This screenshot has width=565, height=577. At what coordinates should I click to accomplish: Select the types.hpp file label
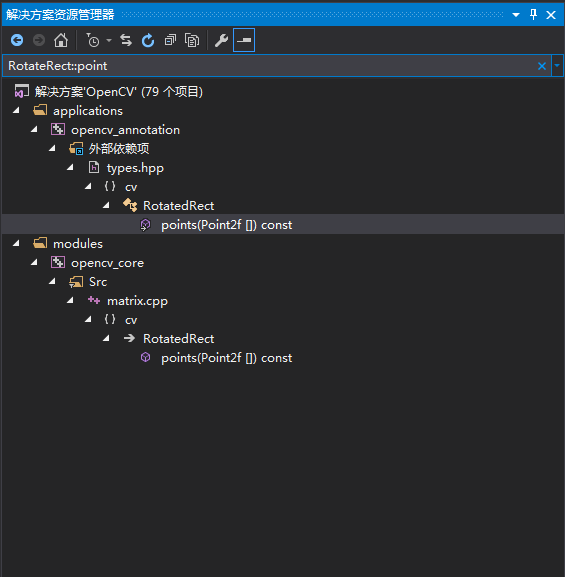(x=135, y=168)
